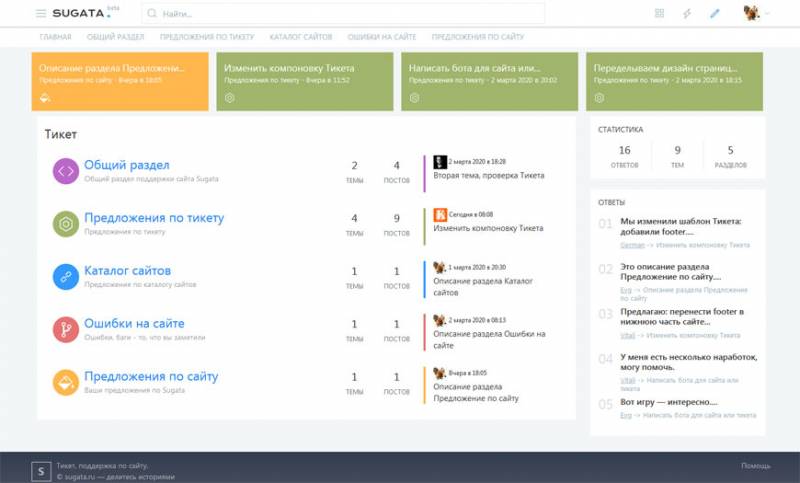Open answer 01 Мы изменили шаблон Тикета

click(x=681, y=226)
